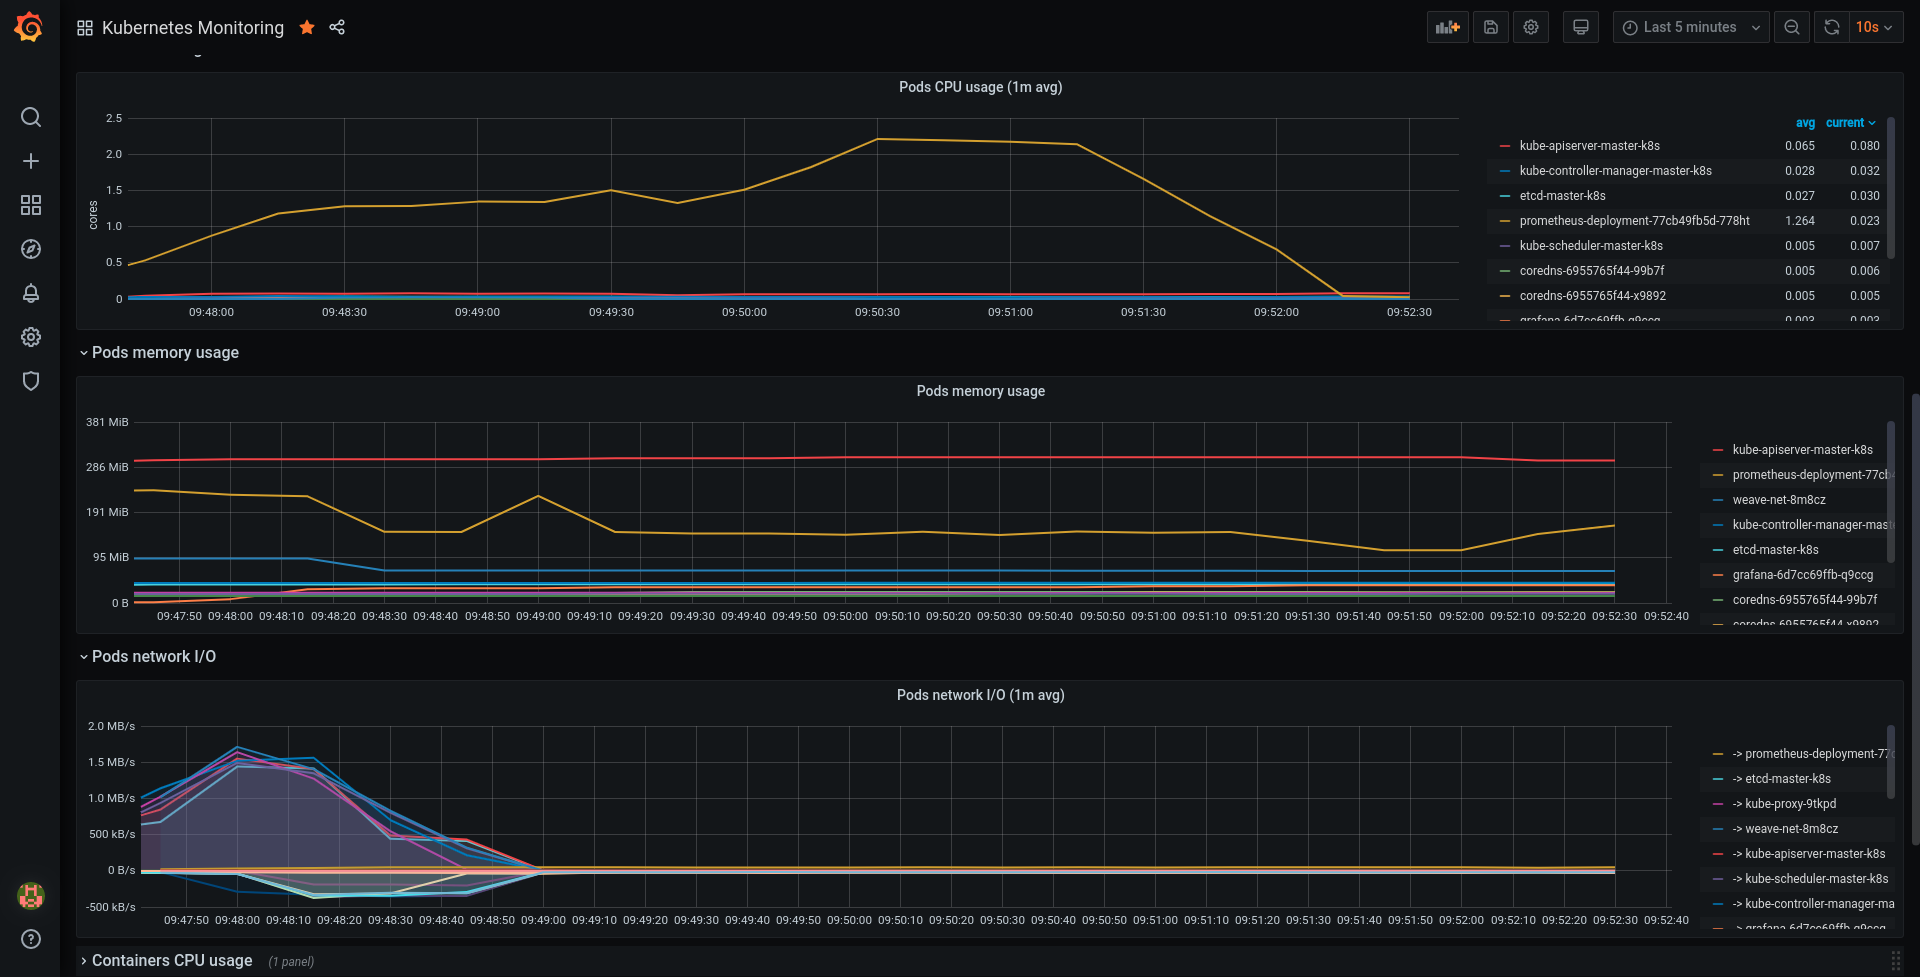Click prometheus-deployment color swatch in memory legend
1920x977 pixels.
tap(1718, 475)
